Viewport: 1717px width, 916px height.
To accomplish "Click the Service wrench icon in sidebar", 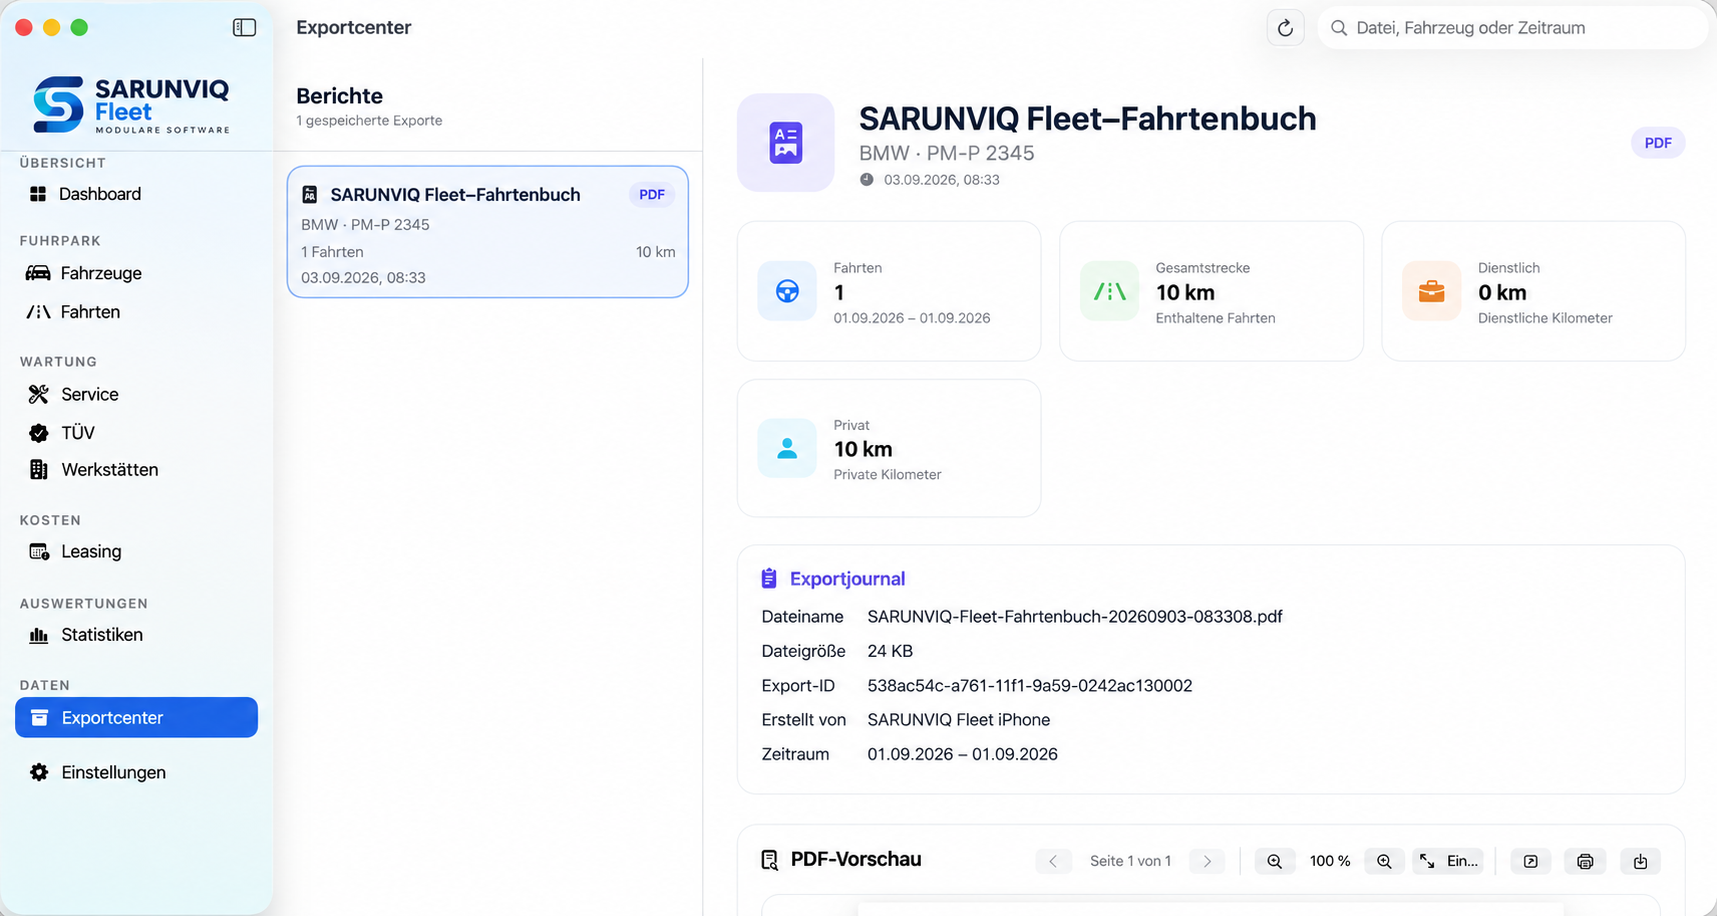I will pyautogui.click(x=38, y=394).
